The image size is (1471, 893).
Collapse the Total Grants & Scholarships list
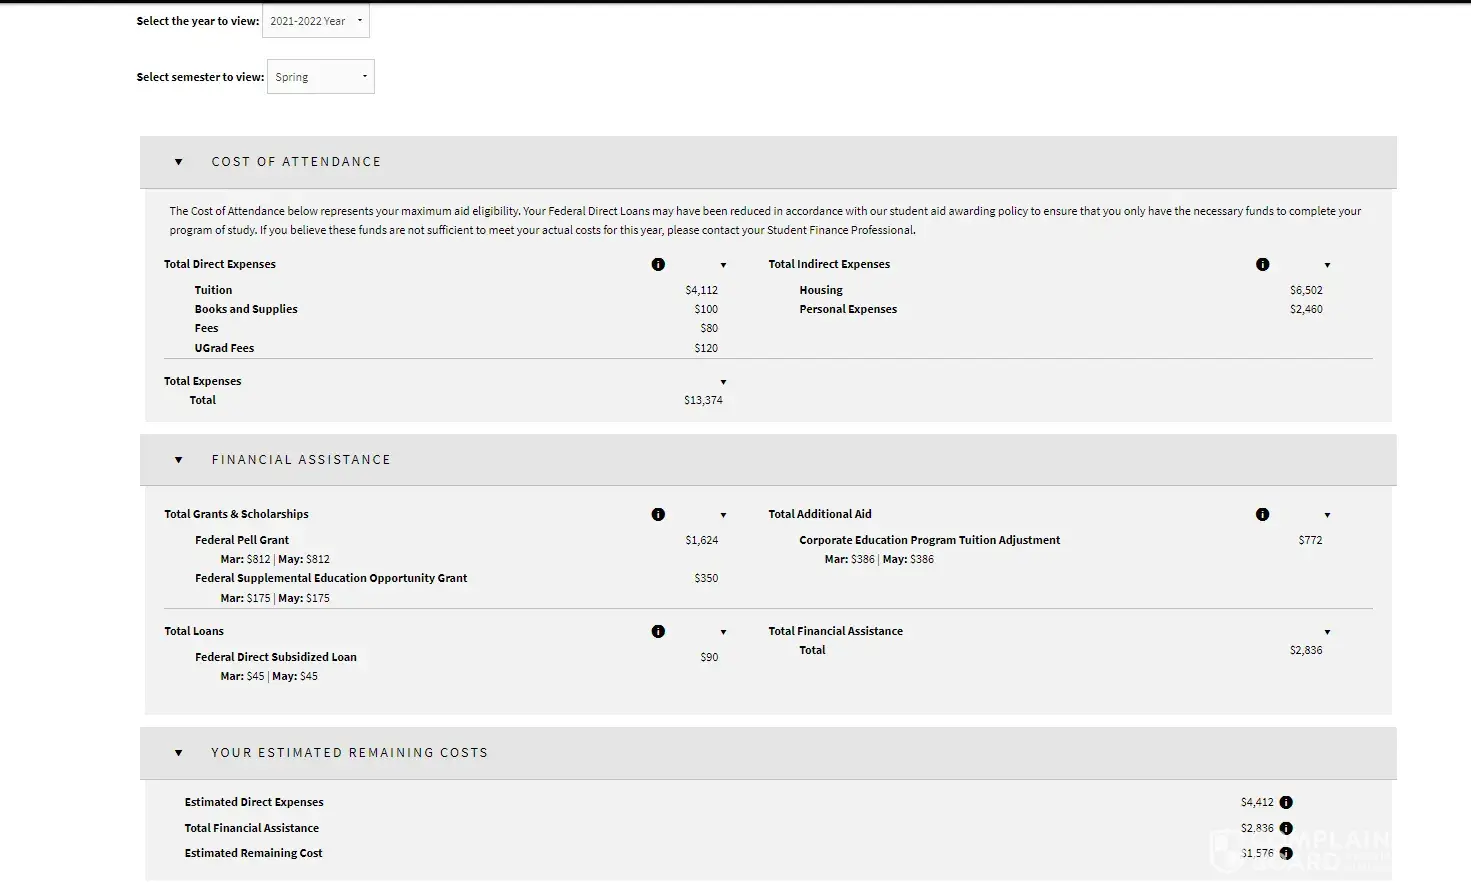[x=723, y=516]
